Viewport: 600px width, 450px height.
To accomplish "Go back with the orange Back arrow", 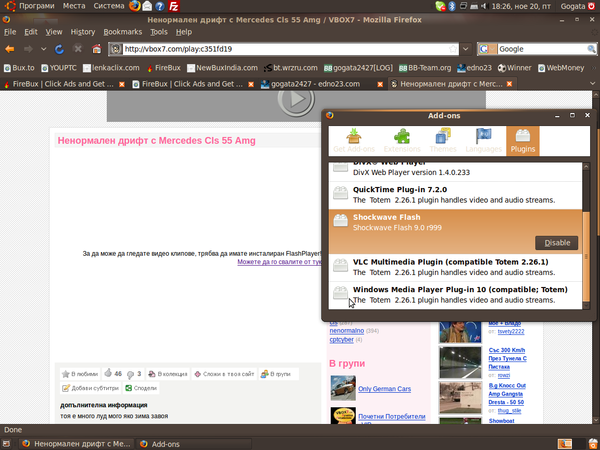I will (10, 49).
